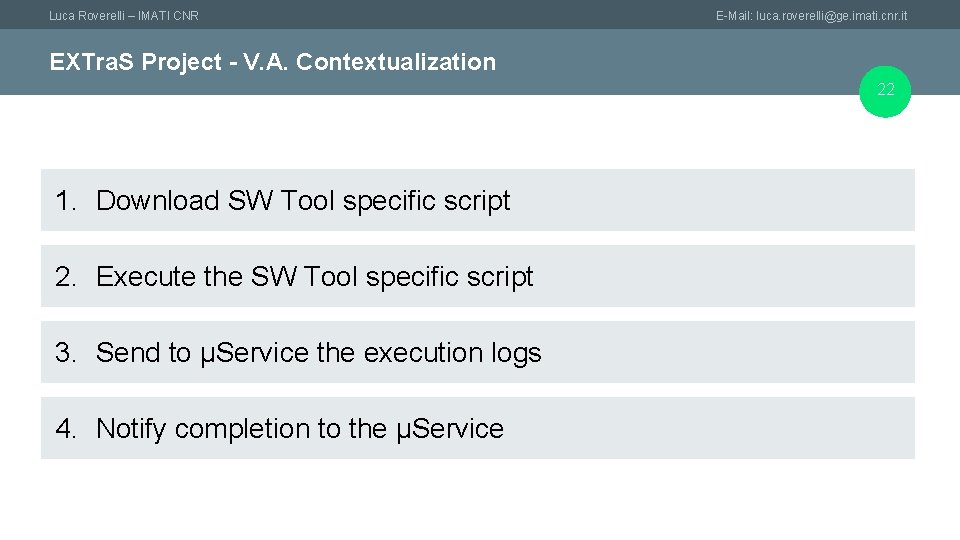This screenshot has width=960, height=540.
Task: Click the words 'execution logs' in step 3
Action: 452,353
